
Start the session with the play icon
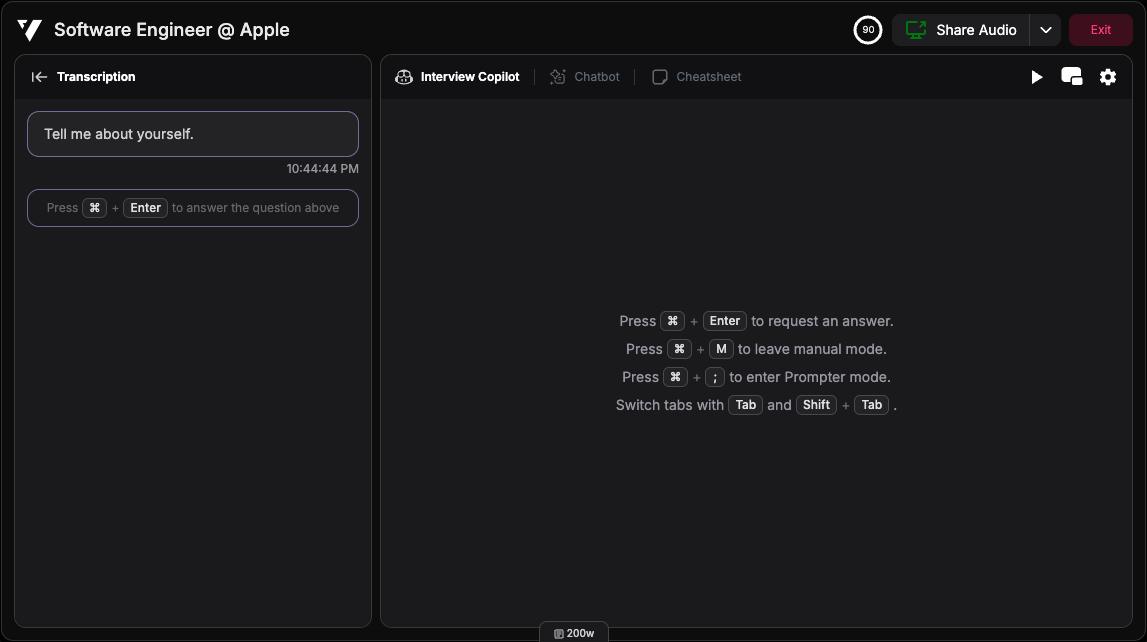(1037, 76)
